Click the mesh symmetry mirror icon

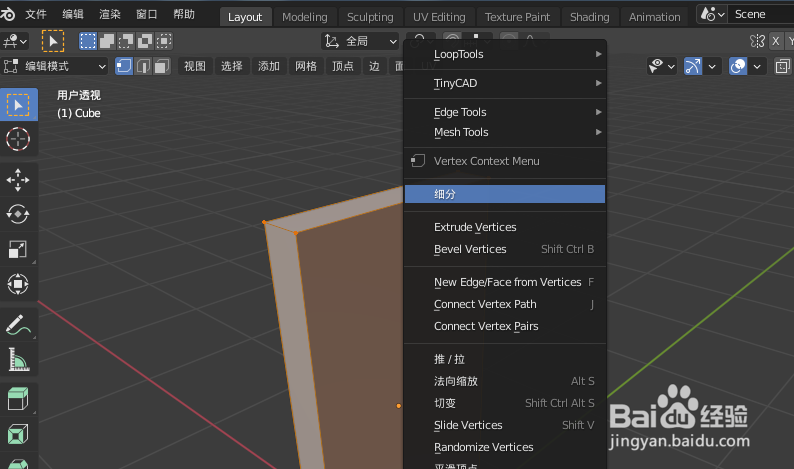tap(757, 41)
